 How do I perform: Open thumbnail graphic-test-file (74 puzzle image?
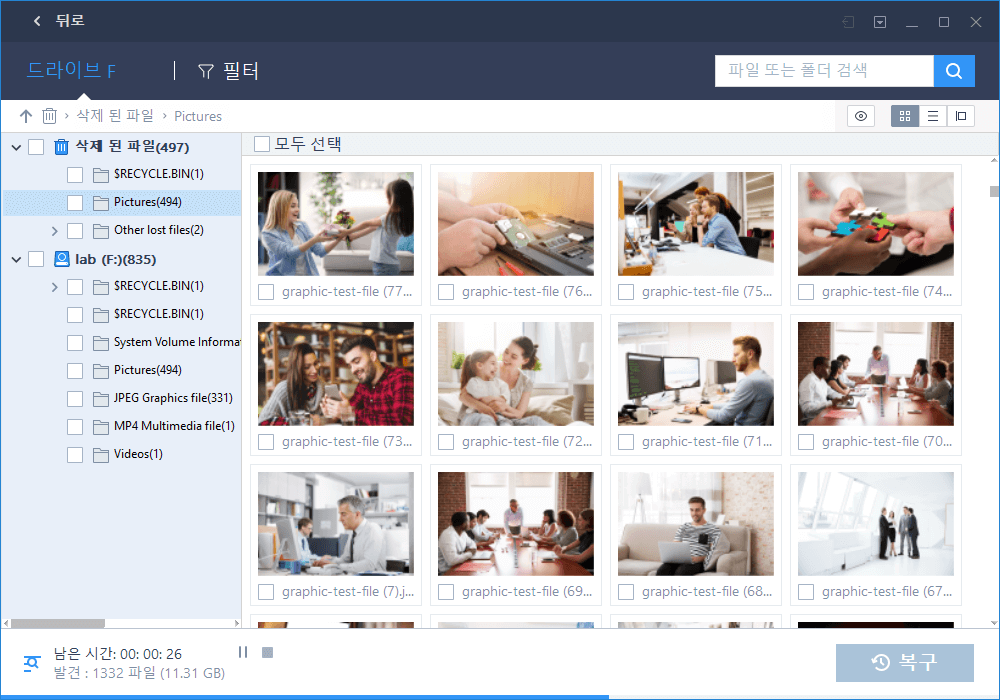coord(876,224)
